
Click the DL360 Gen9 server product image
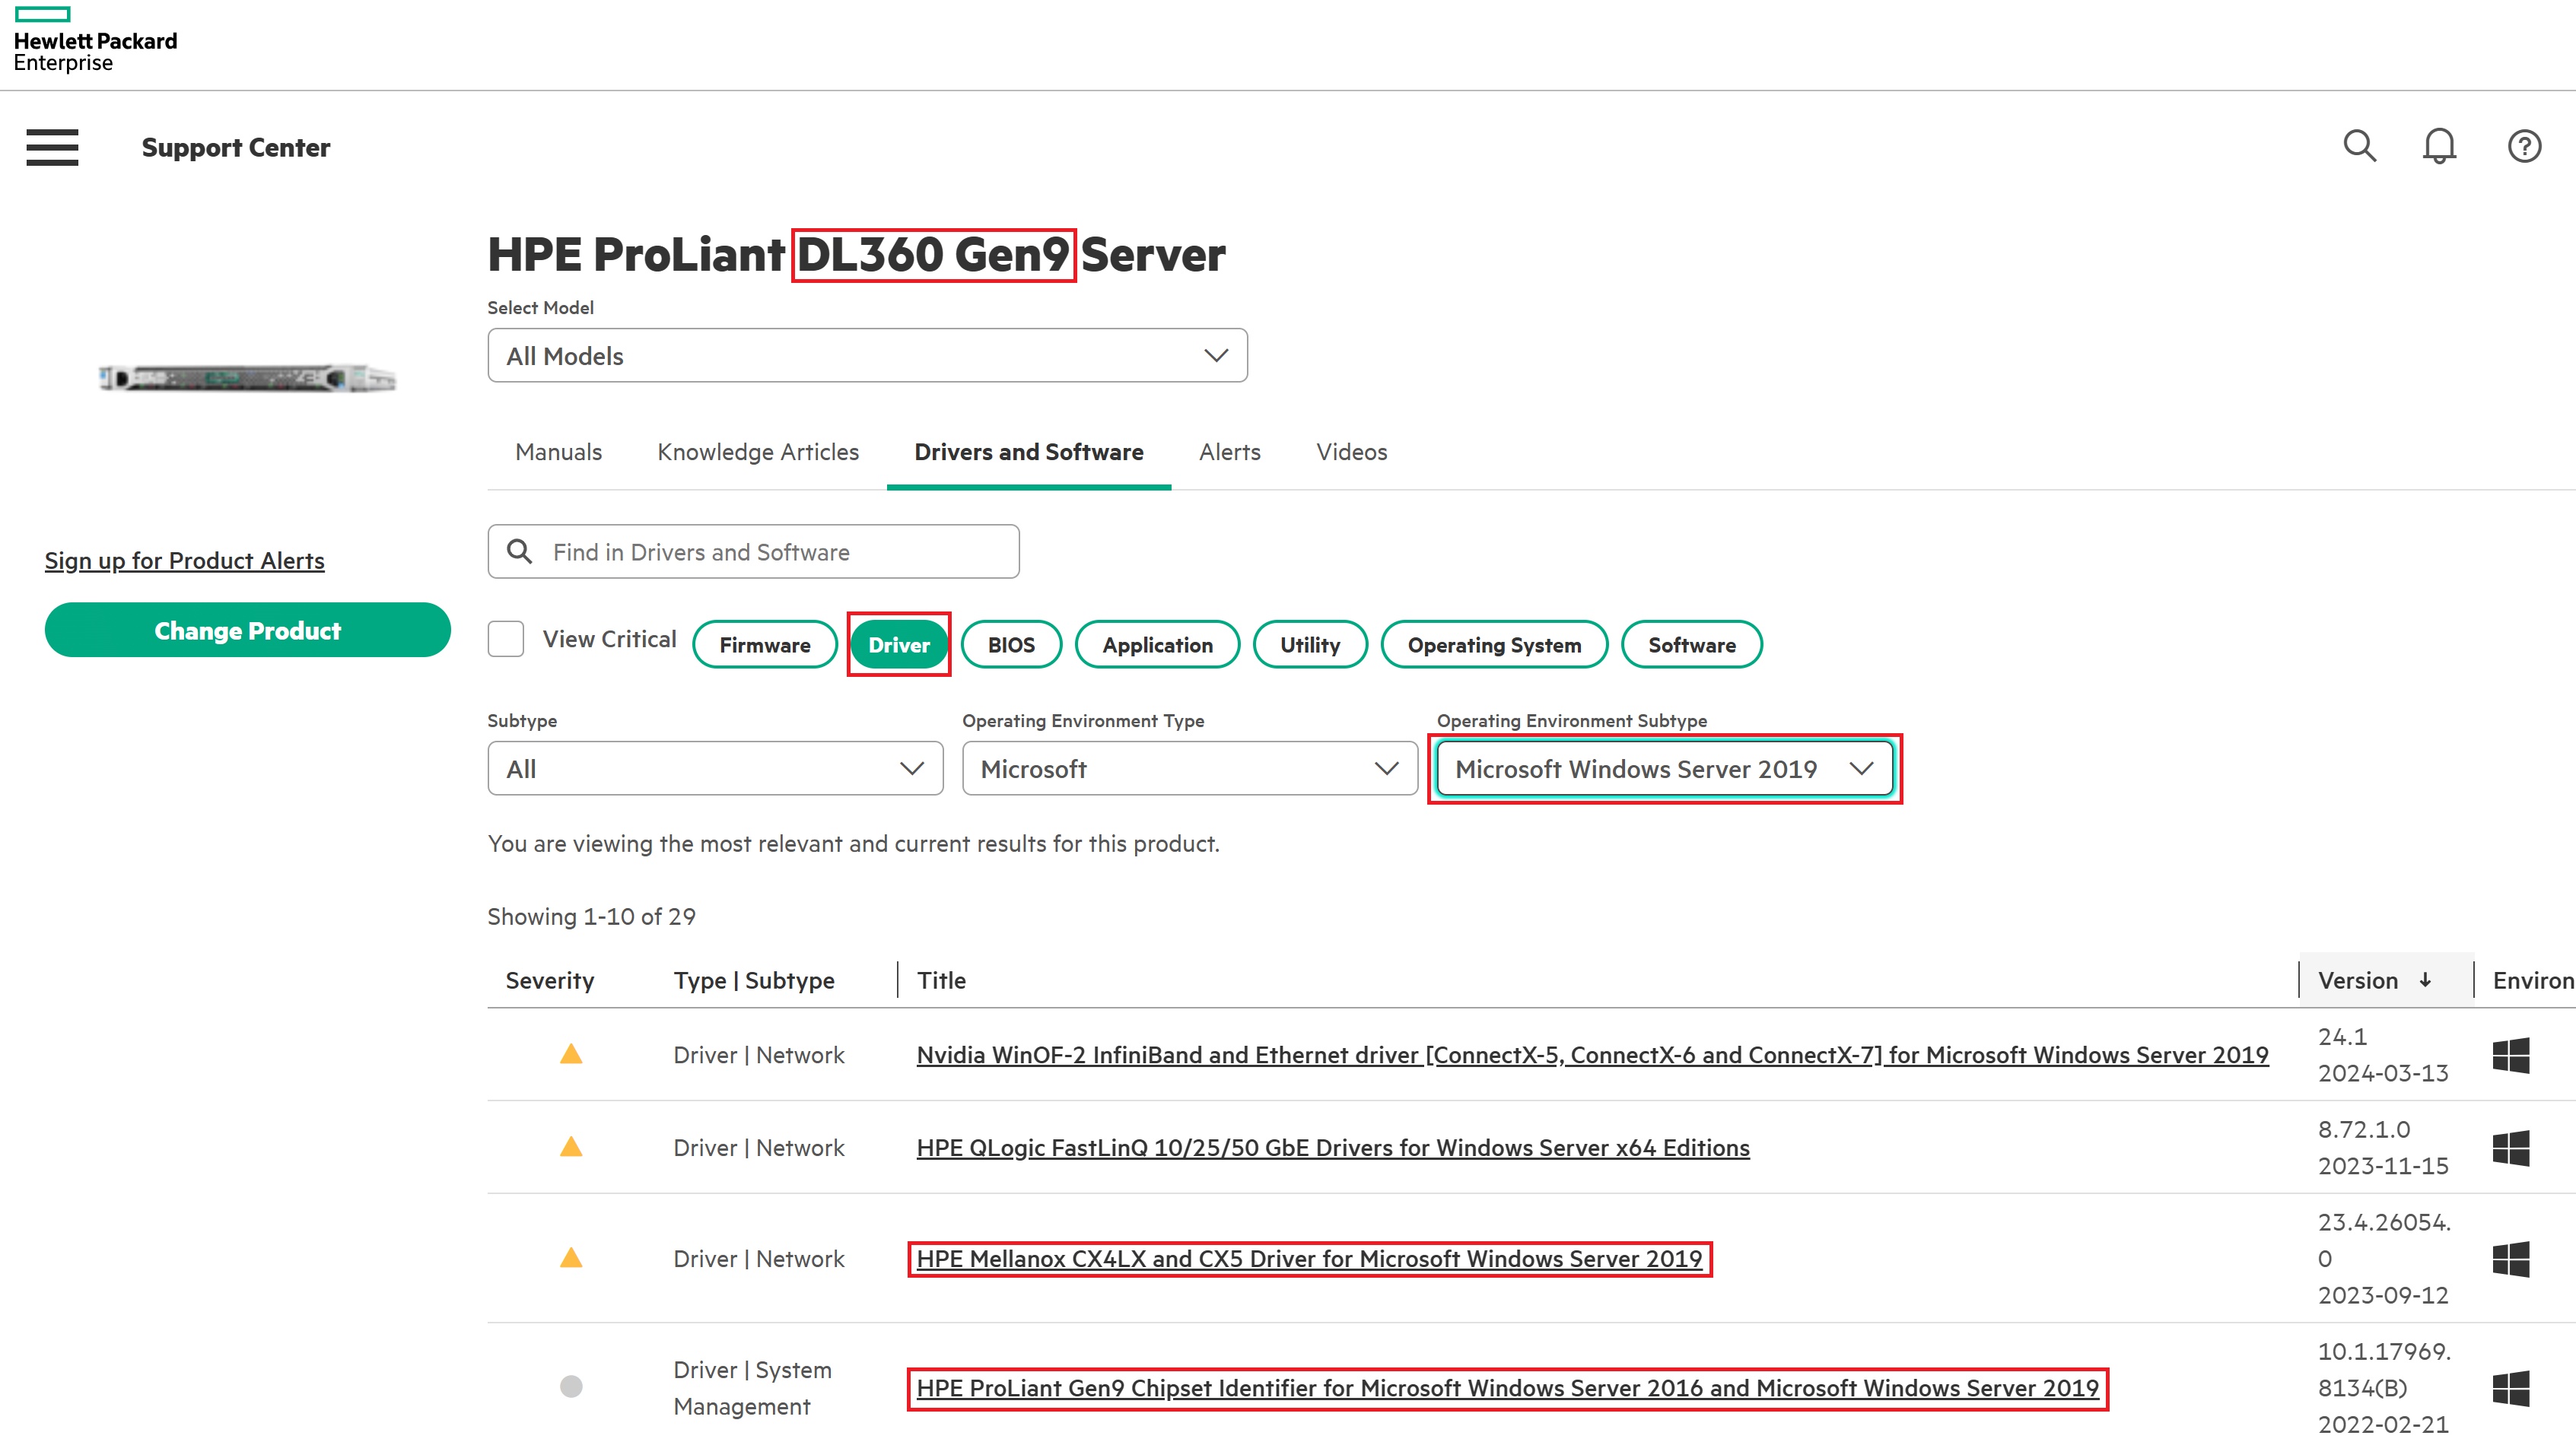pyautogui.click(x=248, y=378)
